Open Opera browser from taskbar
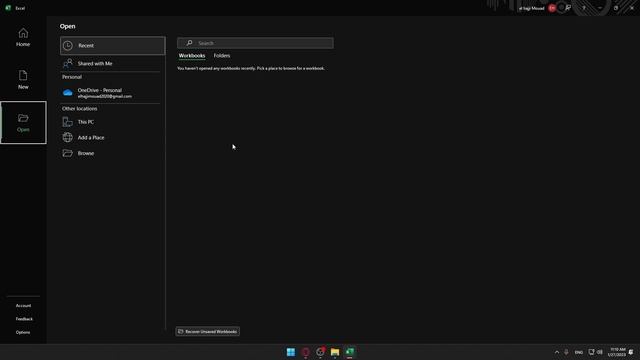This screenshot has width=640, height=360. click(305, 352)
